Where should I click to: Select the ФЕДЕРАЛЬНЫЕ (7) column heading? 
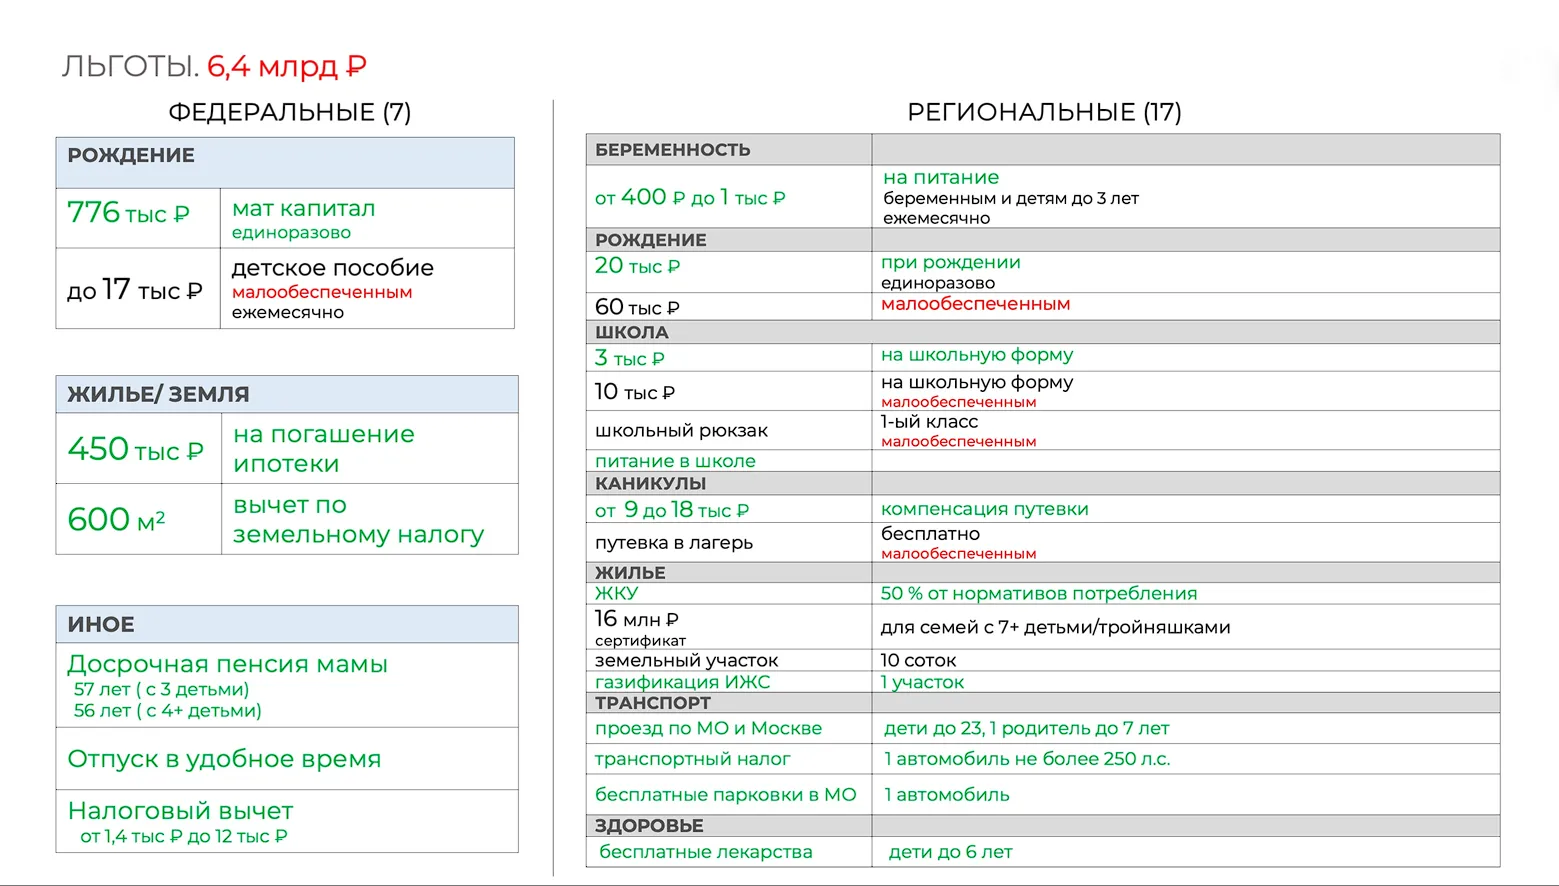point(289,112)
